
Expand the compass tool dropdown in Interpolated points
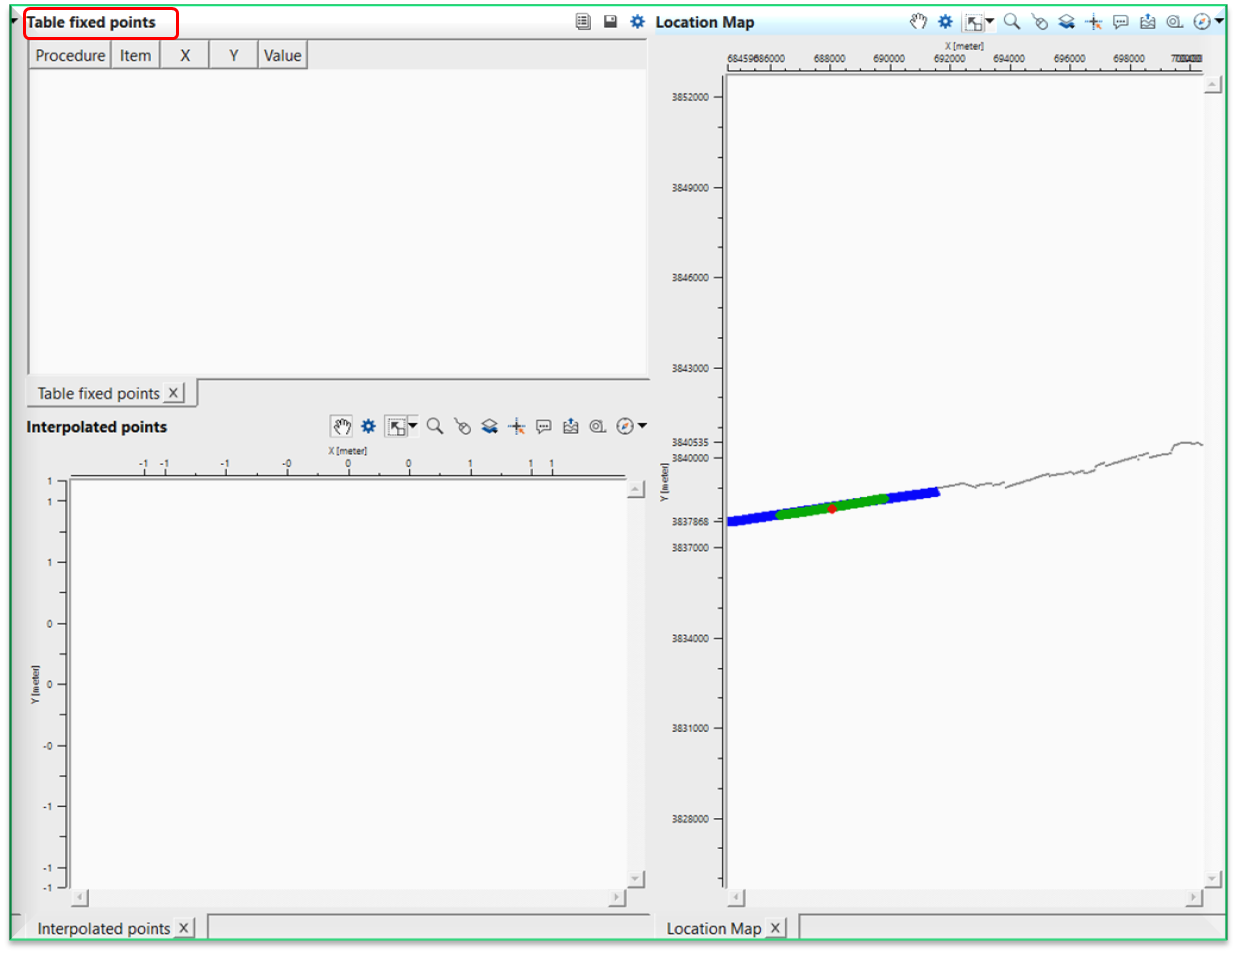[x=641, y=426]
